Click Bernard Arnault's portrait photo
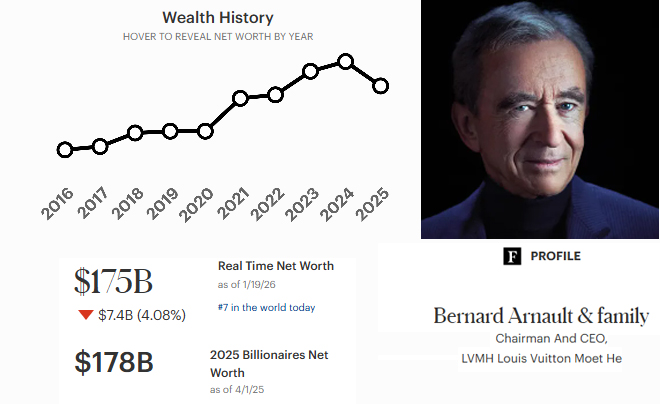 click(540, 120)
